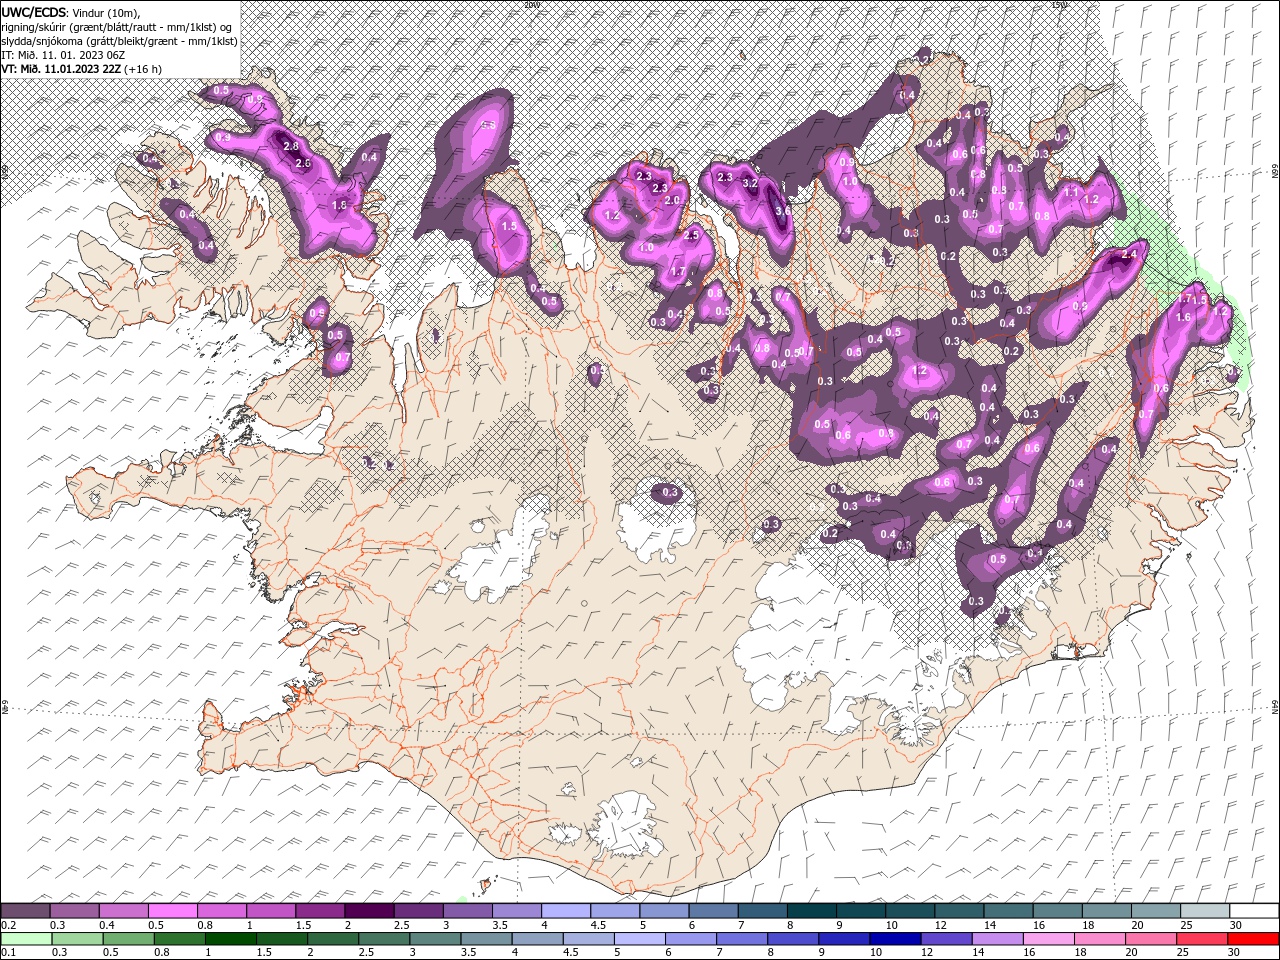Select teal swatch between 9 and 10, upper scale
Image resolution: width=1280 pixels, height=960 pixels.
click(x=859, y=911)
